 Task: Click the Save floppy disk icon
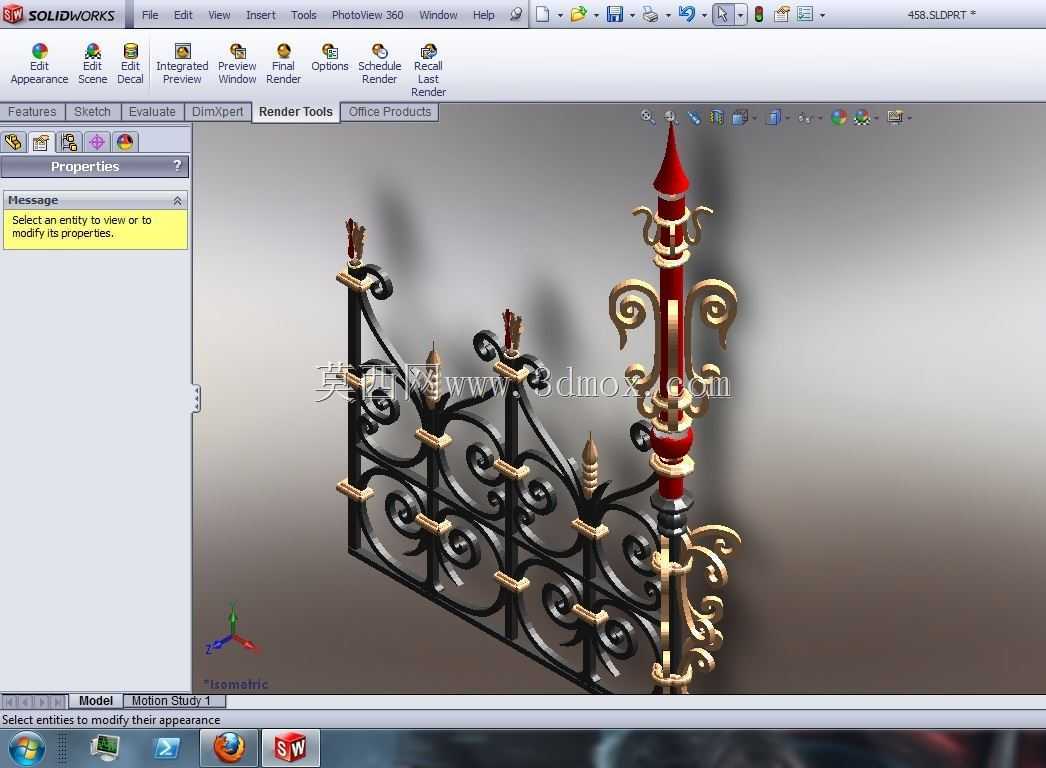click(614, 14)
